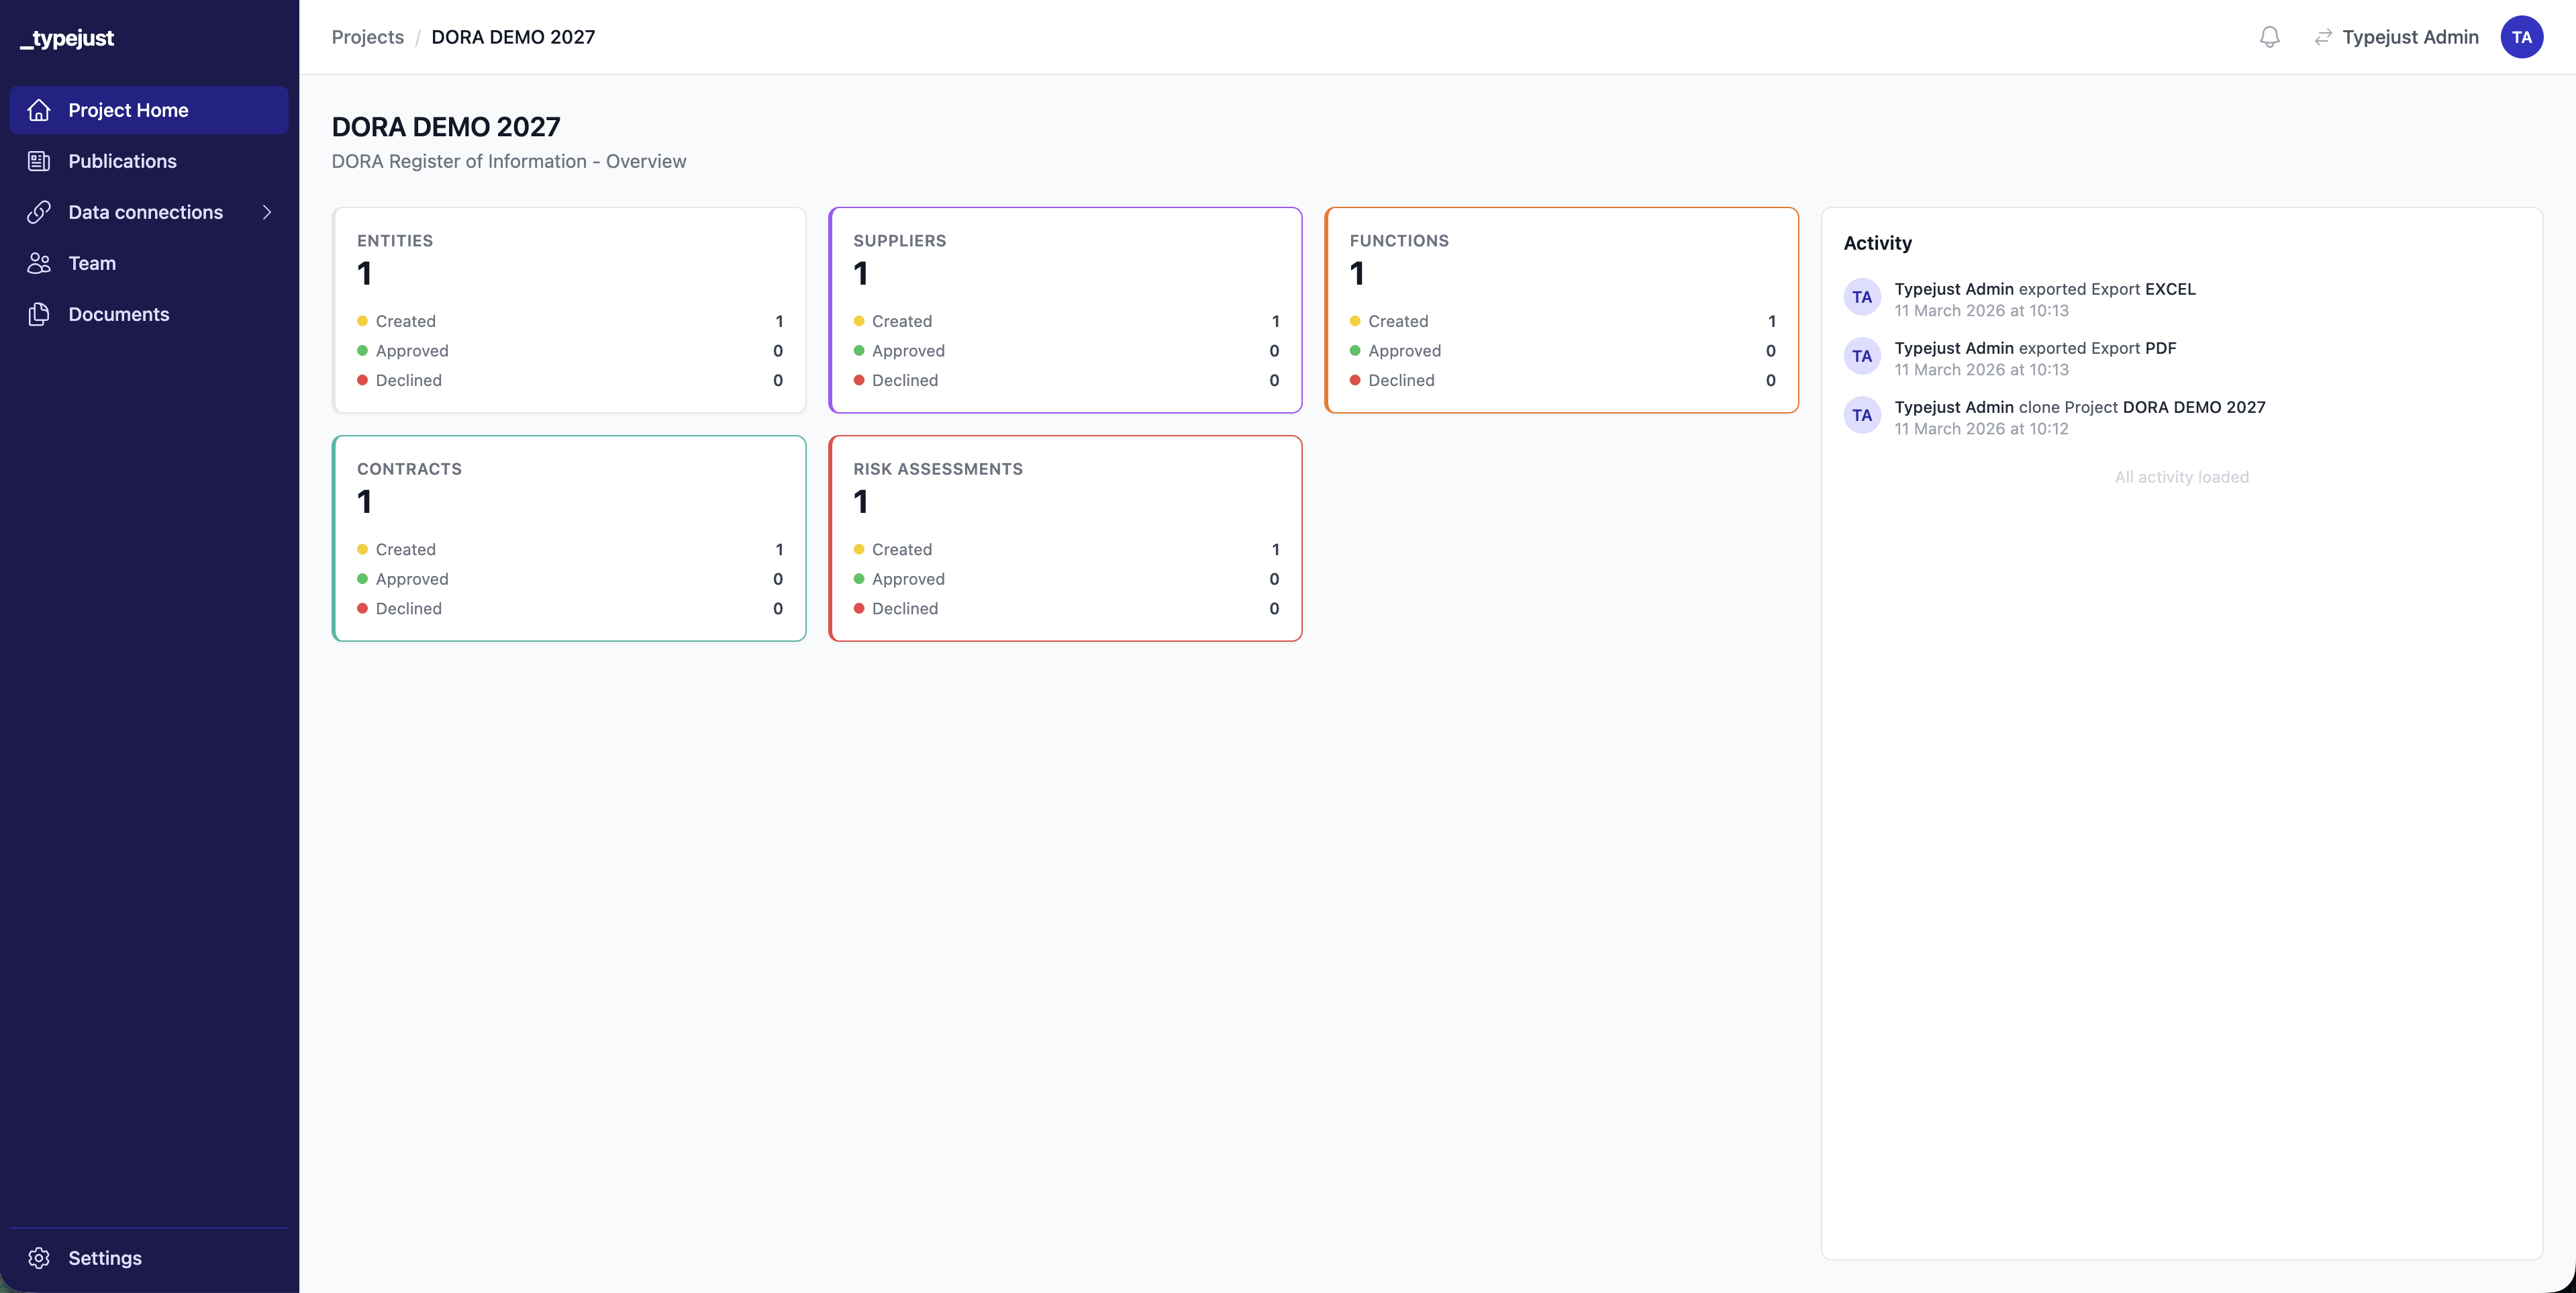Expand the Data connections chevron
Screen dimensions: 2576x1293
pyautogui.click(x=267, y=212)
